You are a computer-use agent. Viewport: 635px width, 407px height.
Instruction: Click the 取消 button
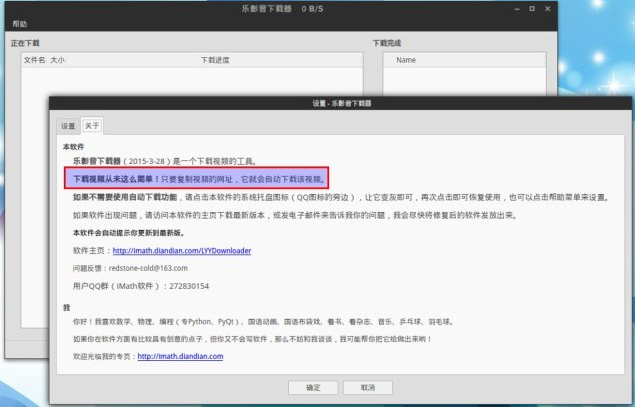pyautogui.click(x=368, y=388)
